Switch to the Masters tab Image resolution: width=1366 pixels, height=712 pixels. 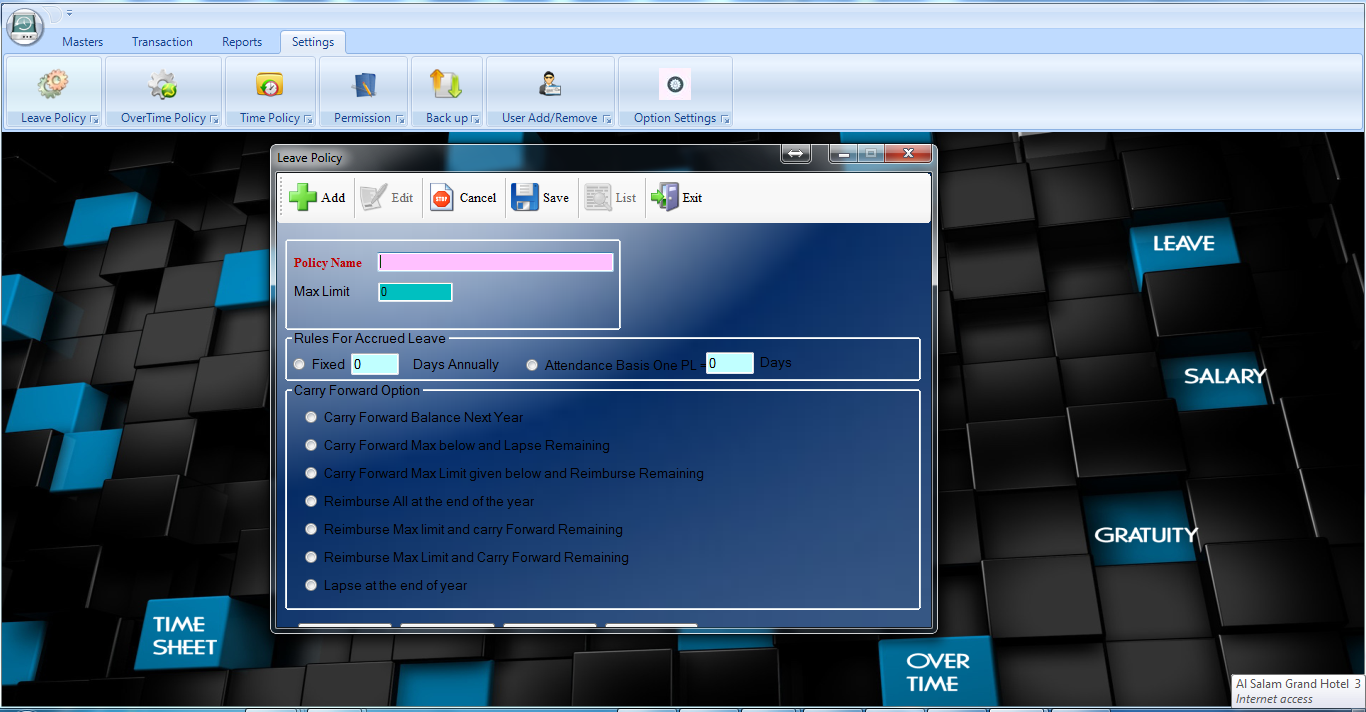82,42
